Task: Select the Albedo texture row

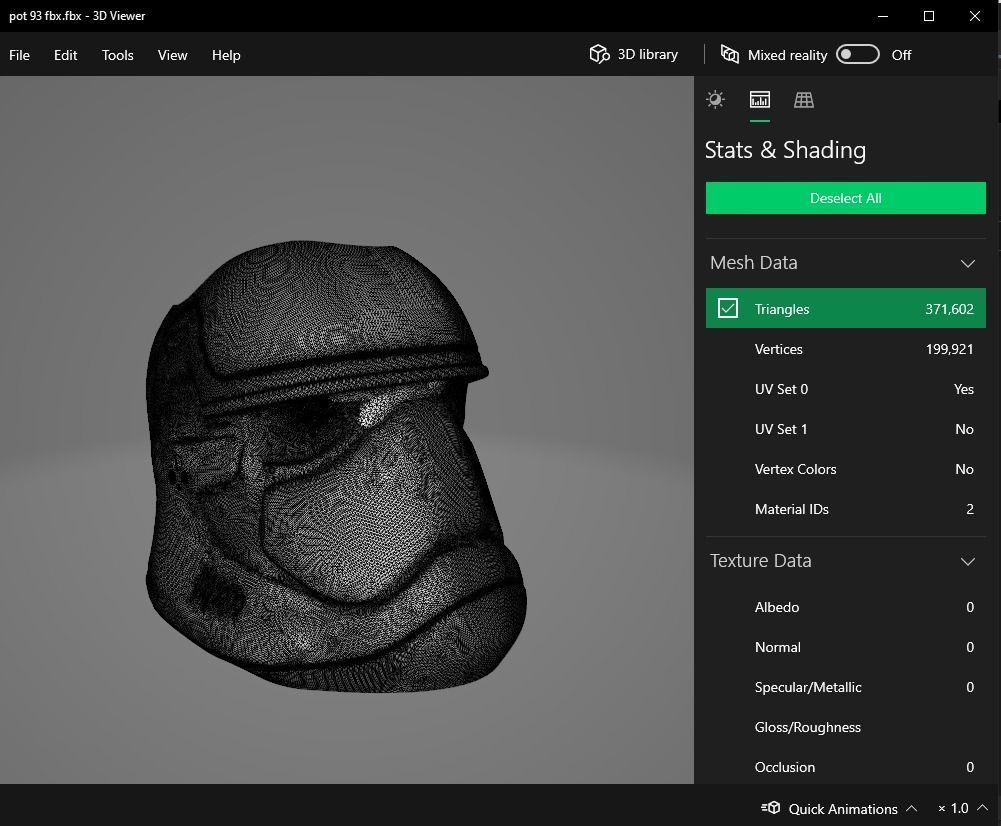Action: [x=845, y=607]
